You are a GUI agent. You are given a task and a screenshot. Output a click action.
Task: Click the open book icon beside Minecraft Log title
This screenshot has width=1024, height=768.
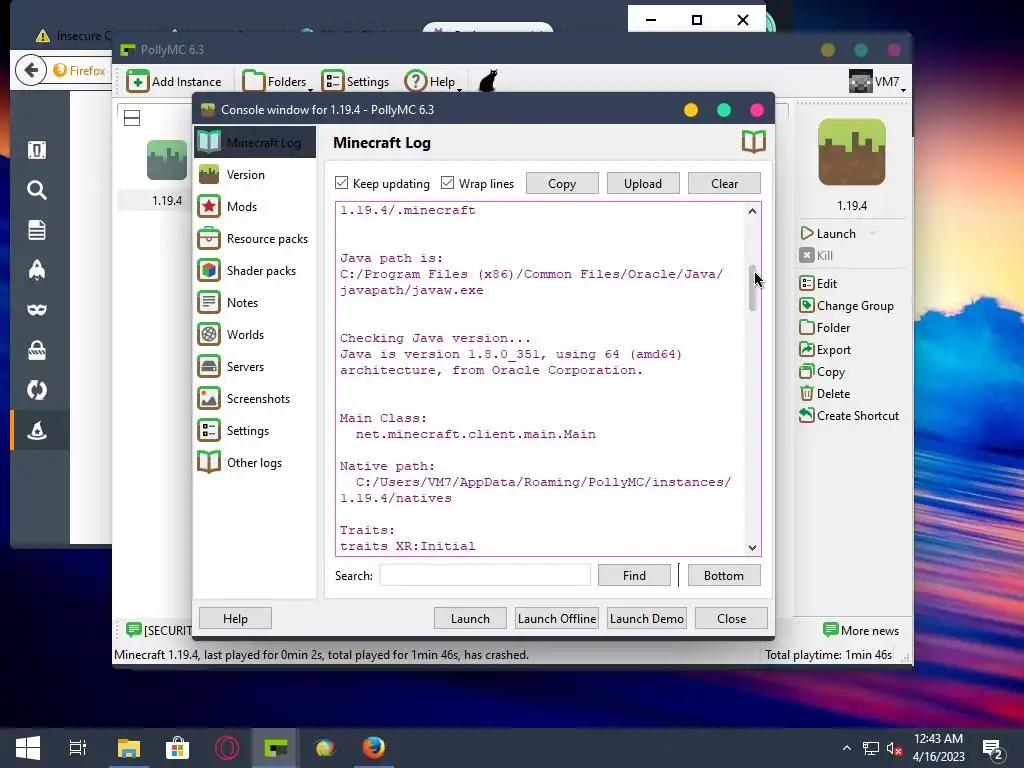754,142
